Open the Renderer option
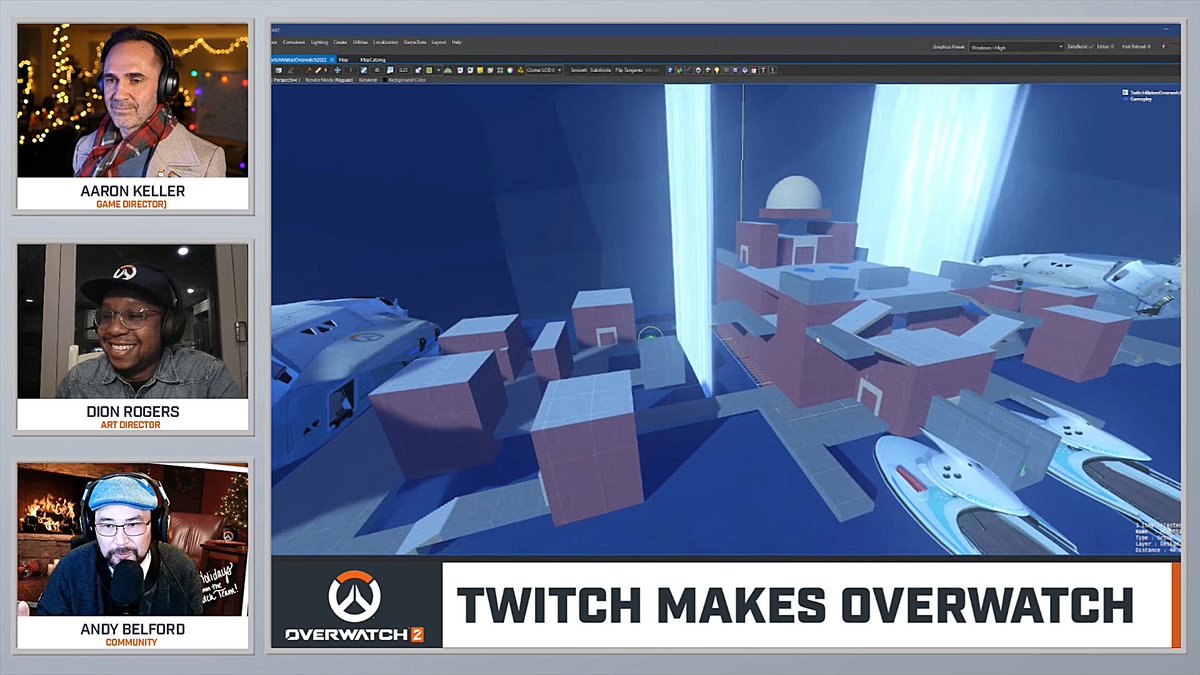The width and height of the screenshot is (1200, 675). point(368,80)
